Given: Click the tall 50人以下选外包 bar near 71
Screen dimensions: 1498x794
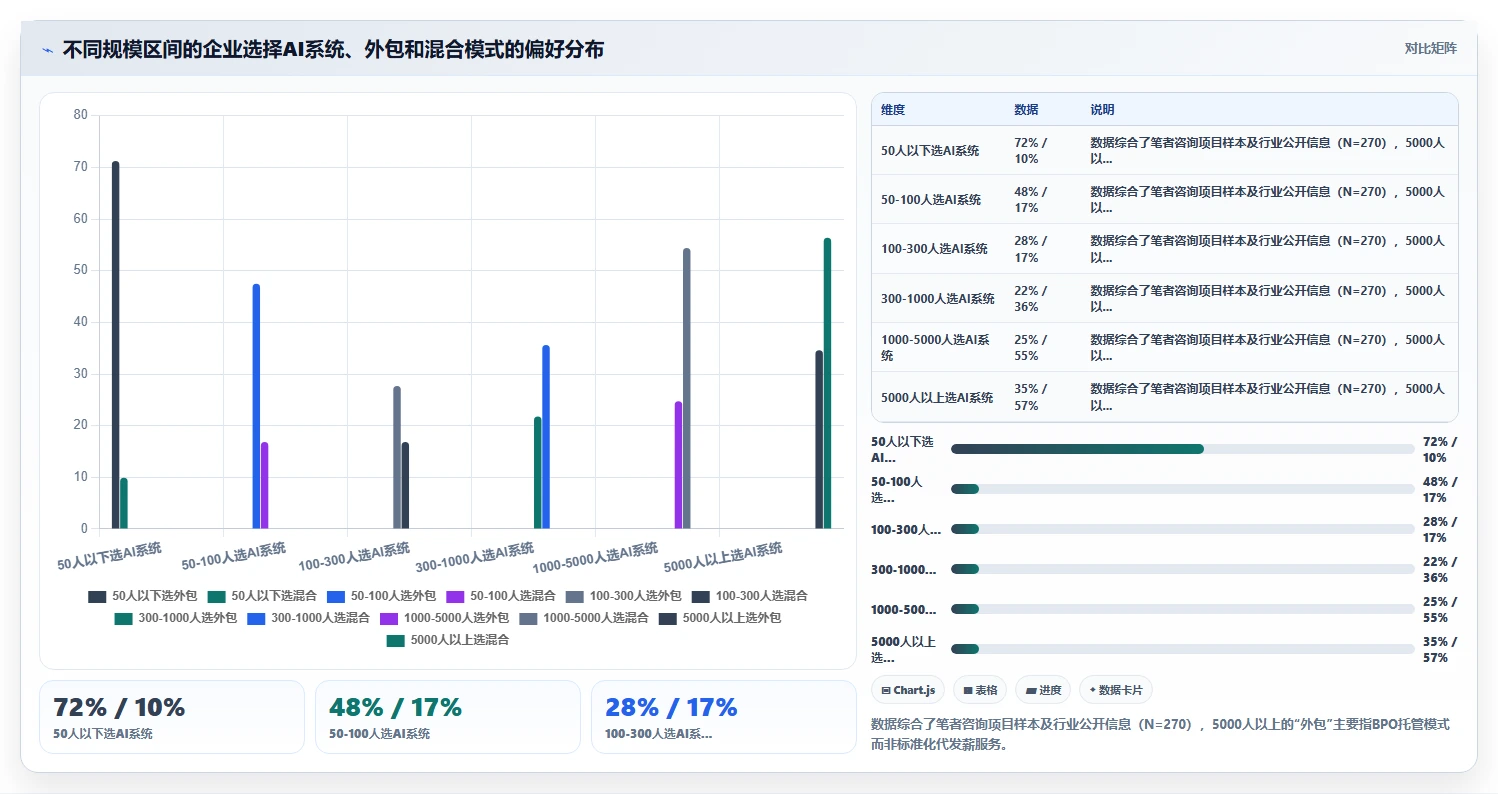Looking at the screenshot, I should point(116,345).
